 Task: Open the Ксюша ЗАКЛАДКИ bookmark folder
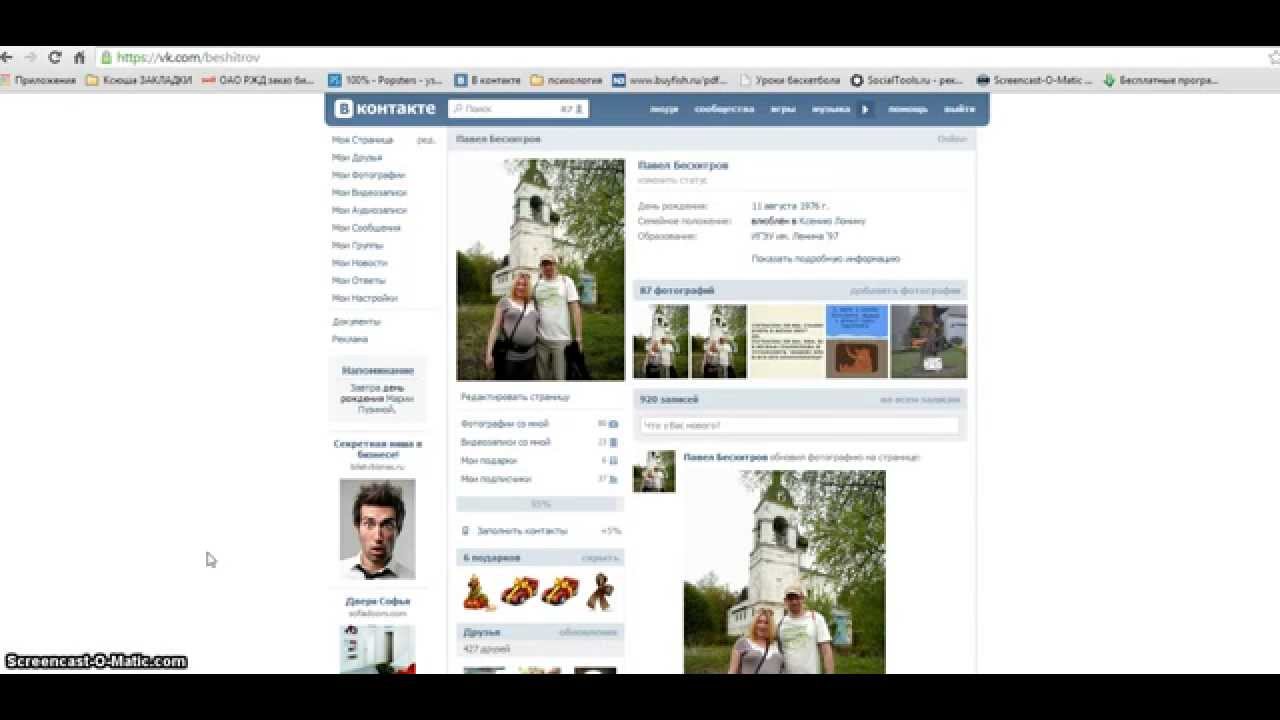139,80
